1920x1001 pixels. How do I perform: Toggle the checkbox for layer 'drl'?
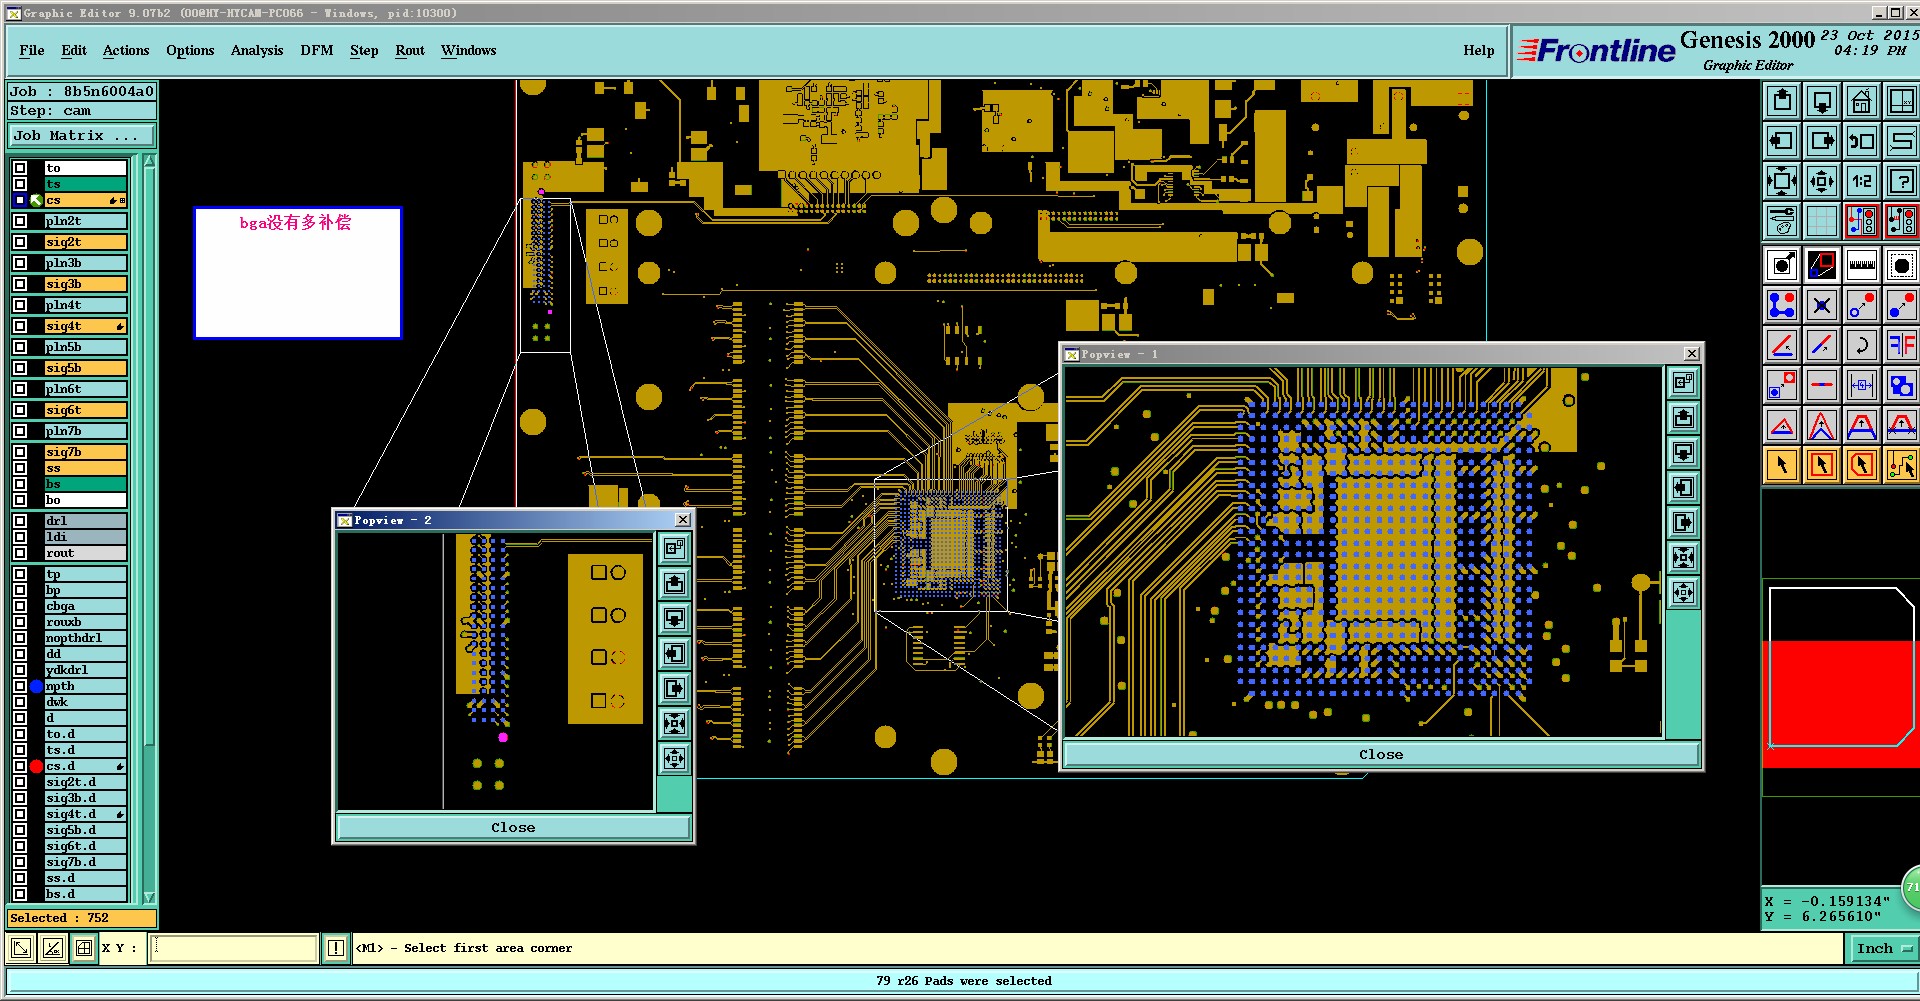(x=20, y=521)
